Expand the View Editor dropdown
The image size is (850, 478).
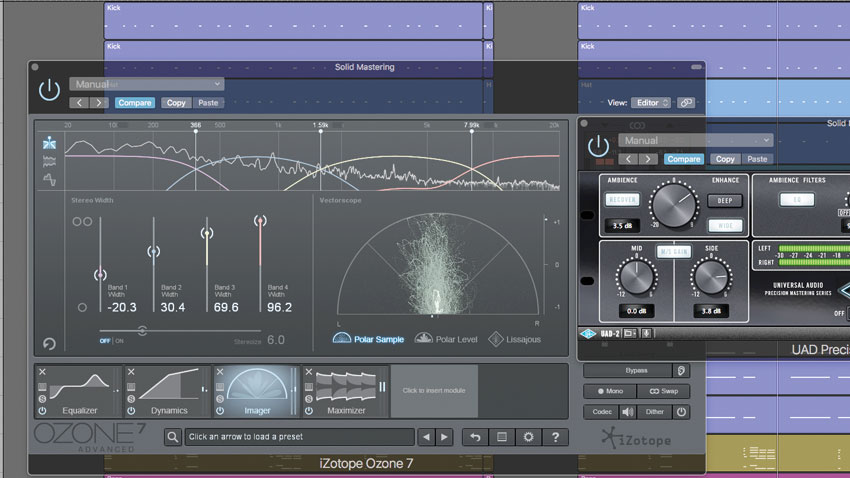point(651,102)
